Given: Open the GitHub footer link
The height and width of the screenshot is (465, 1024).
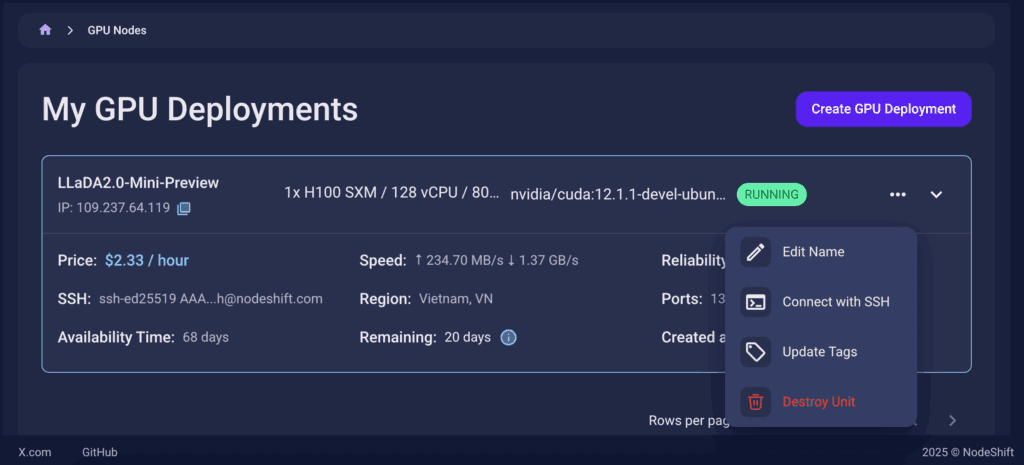Looking at the screenshot, I should pos(100,452).
